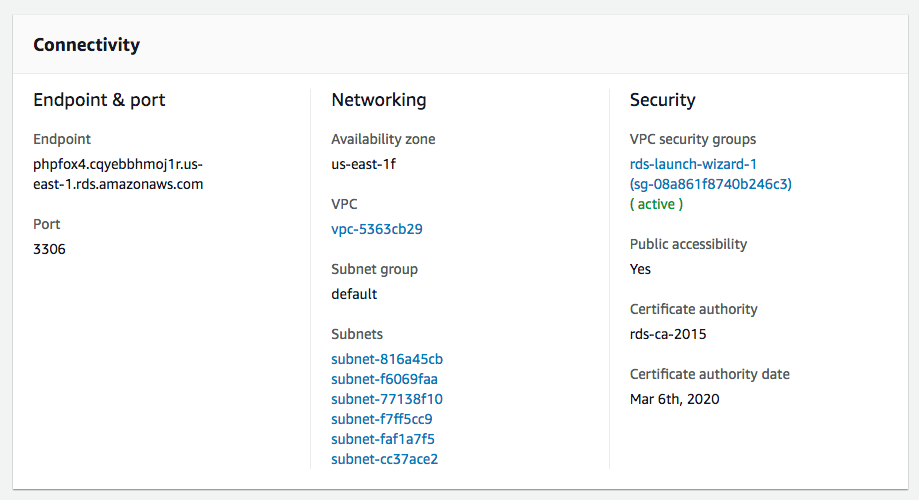Select the subnet-f6069faa link
The width and height of the screenshot is (919, 500).
coord(384,379)
